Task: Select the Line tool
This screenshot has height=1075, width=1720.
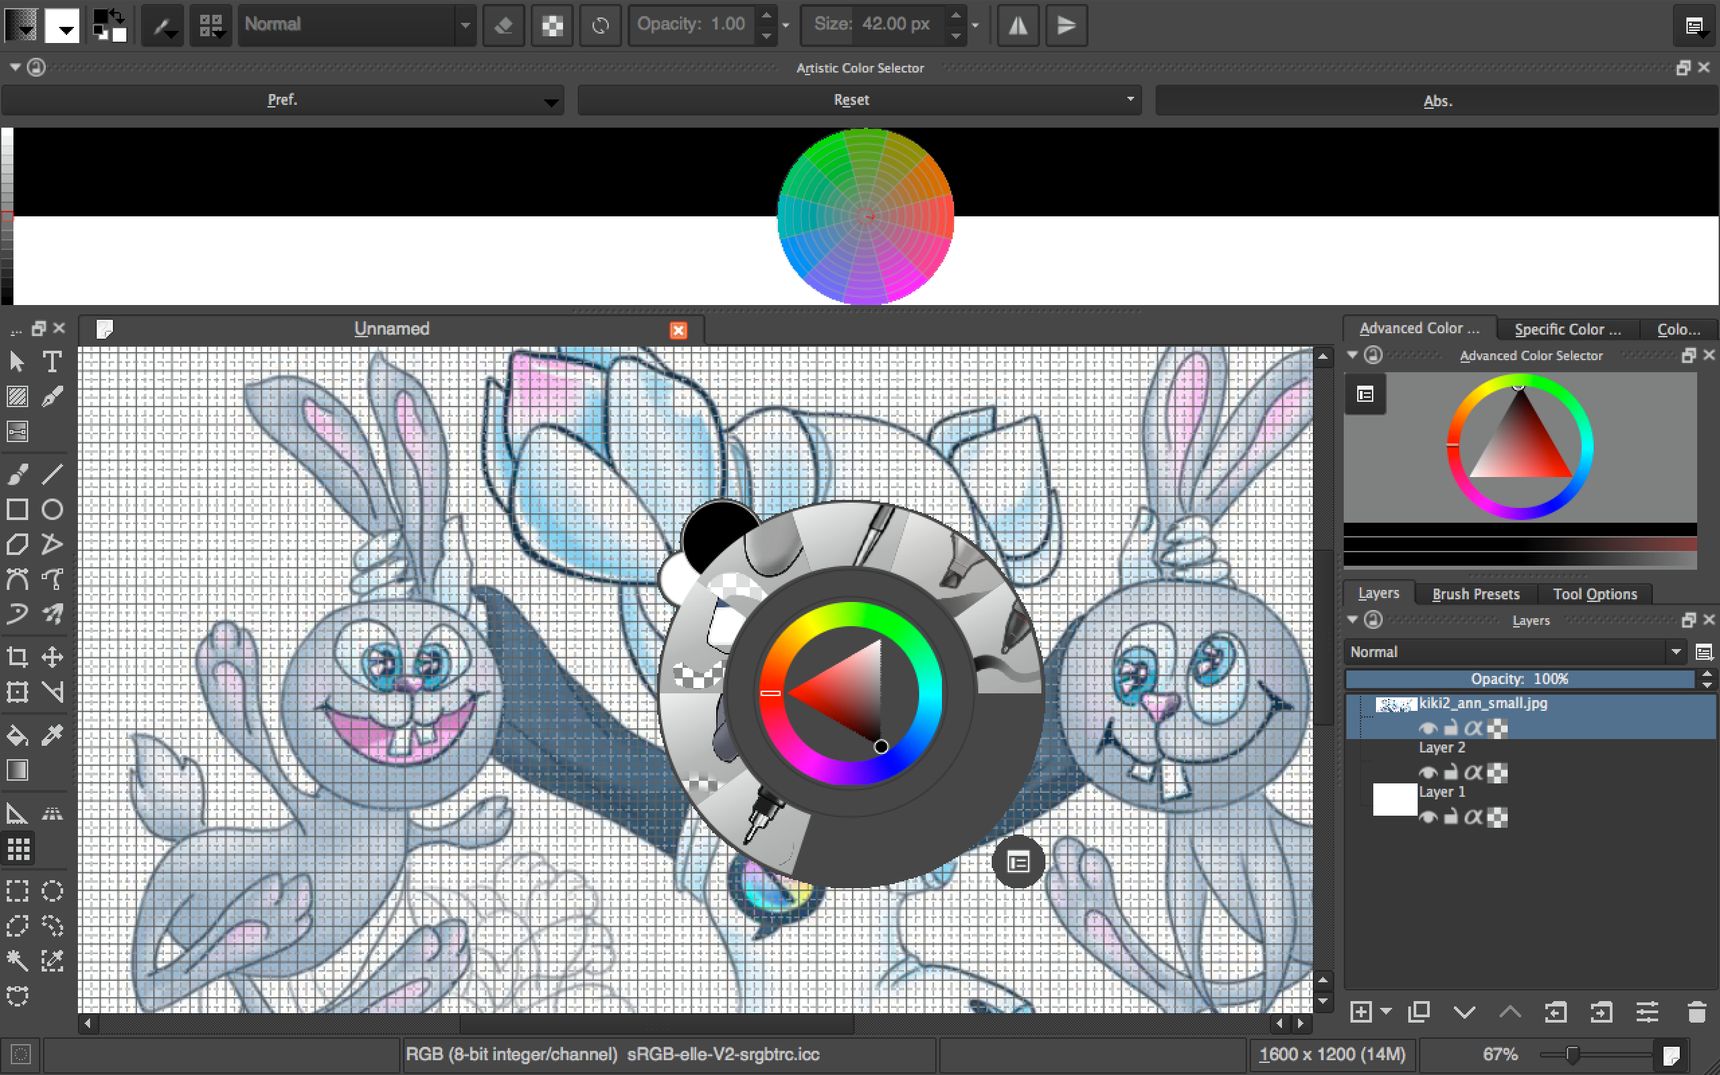Action: click(x=52, y=474)
